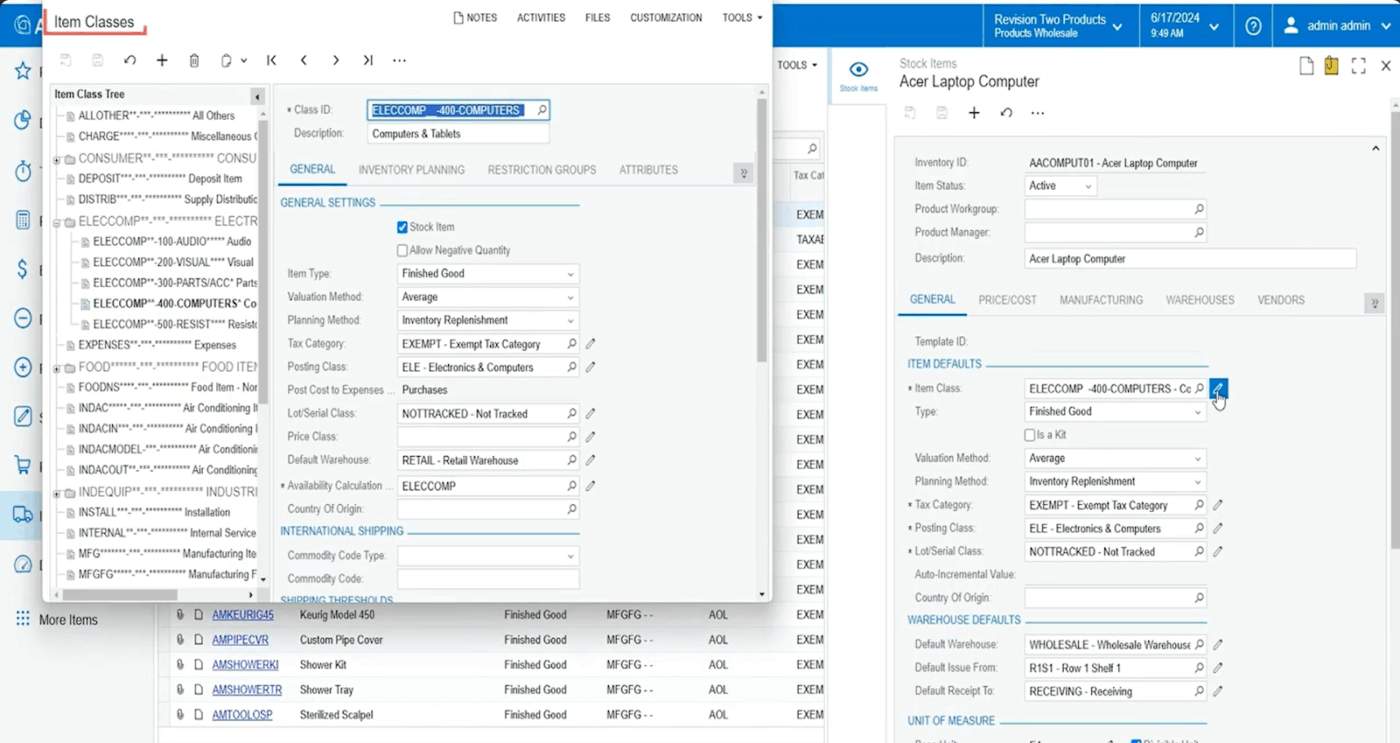1400x743 pixels.
Task: Click the delete trash icon in Item Classes toolbar
Action: pyautogui.click(x=194, y=61)
